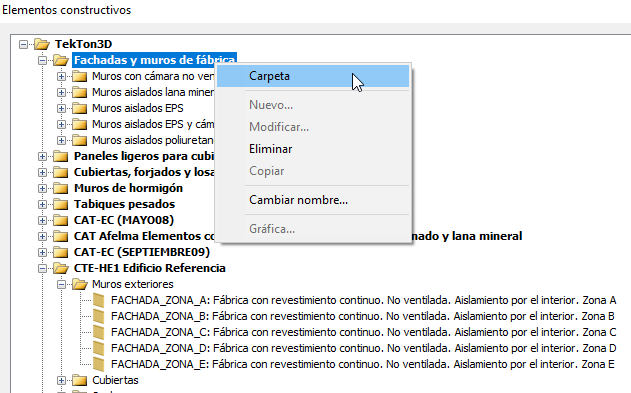
Task: Select the Tabiques pesados item
Action: coord(124,204)
